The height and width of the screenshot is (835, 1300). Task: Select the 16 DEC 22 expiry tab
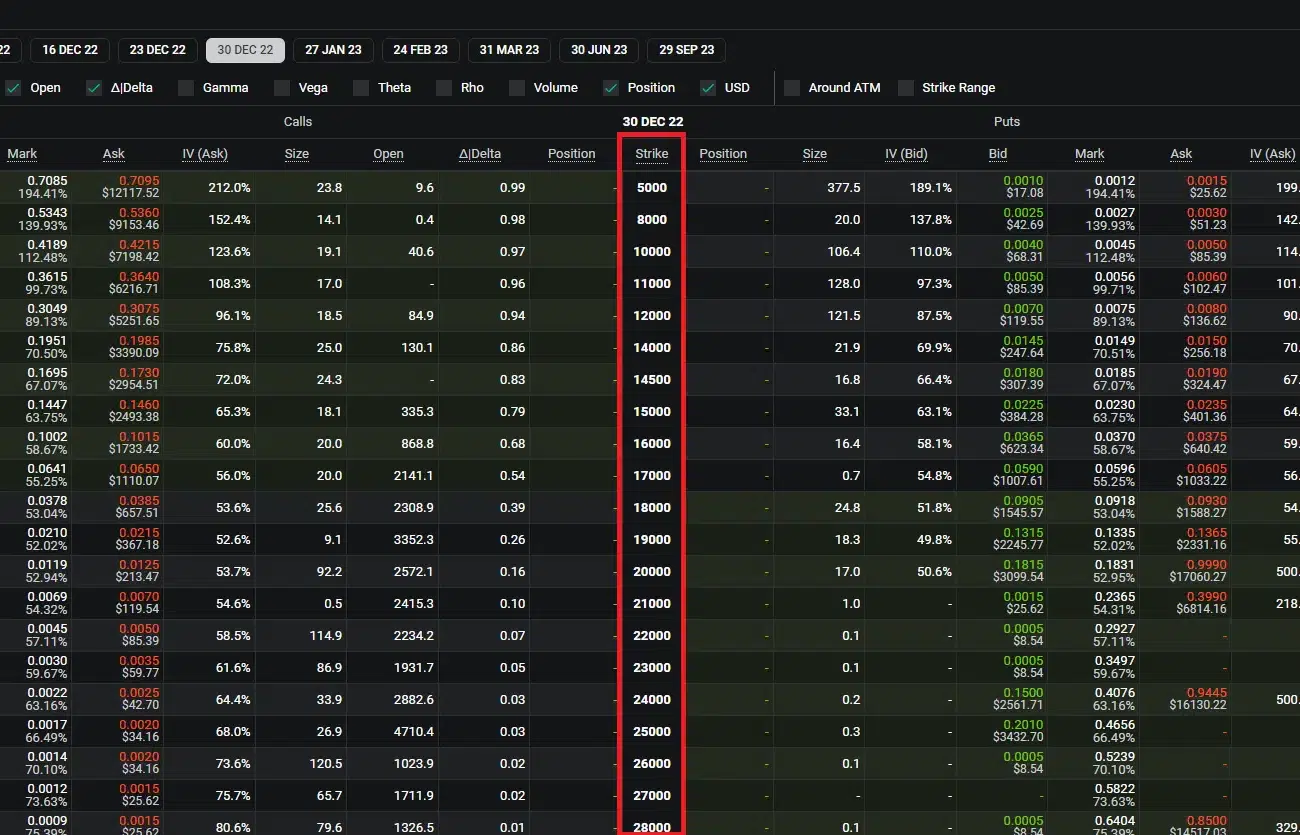point(70,50)
